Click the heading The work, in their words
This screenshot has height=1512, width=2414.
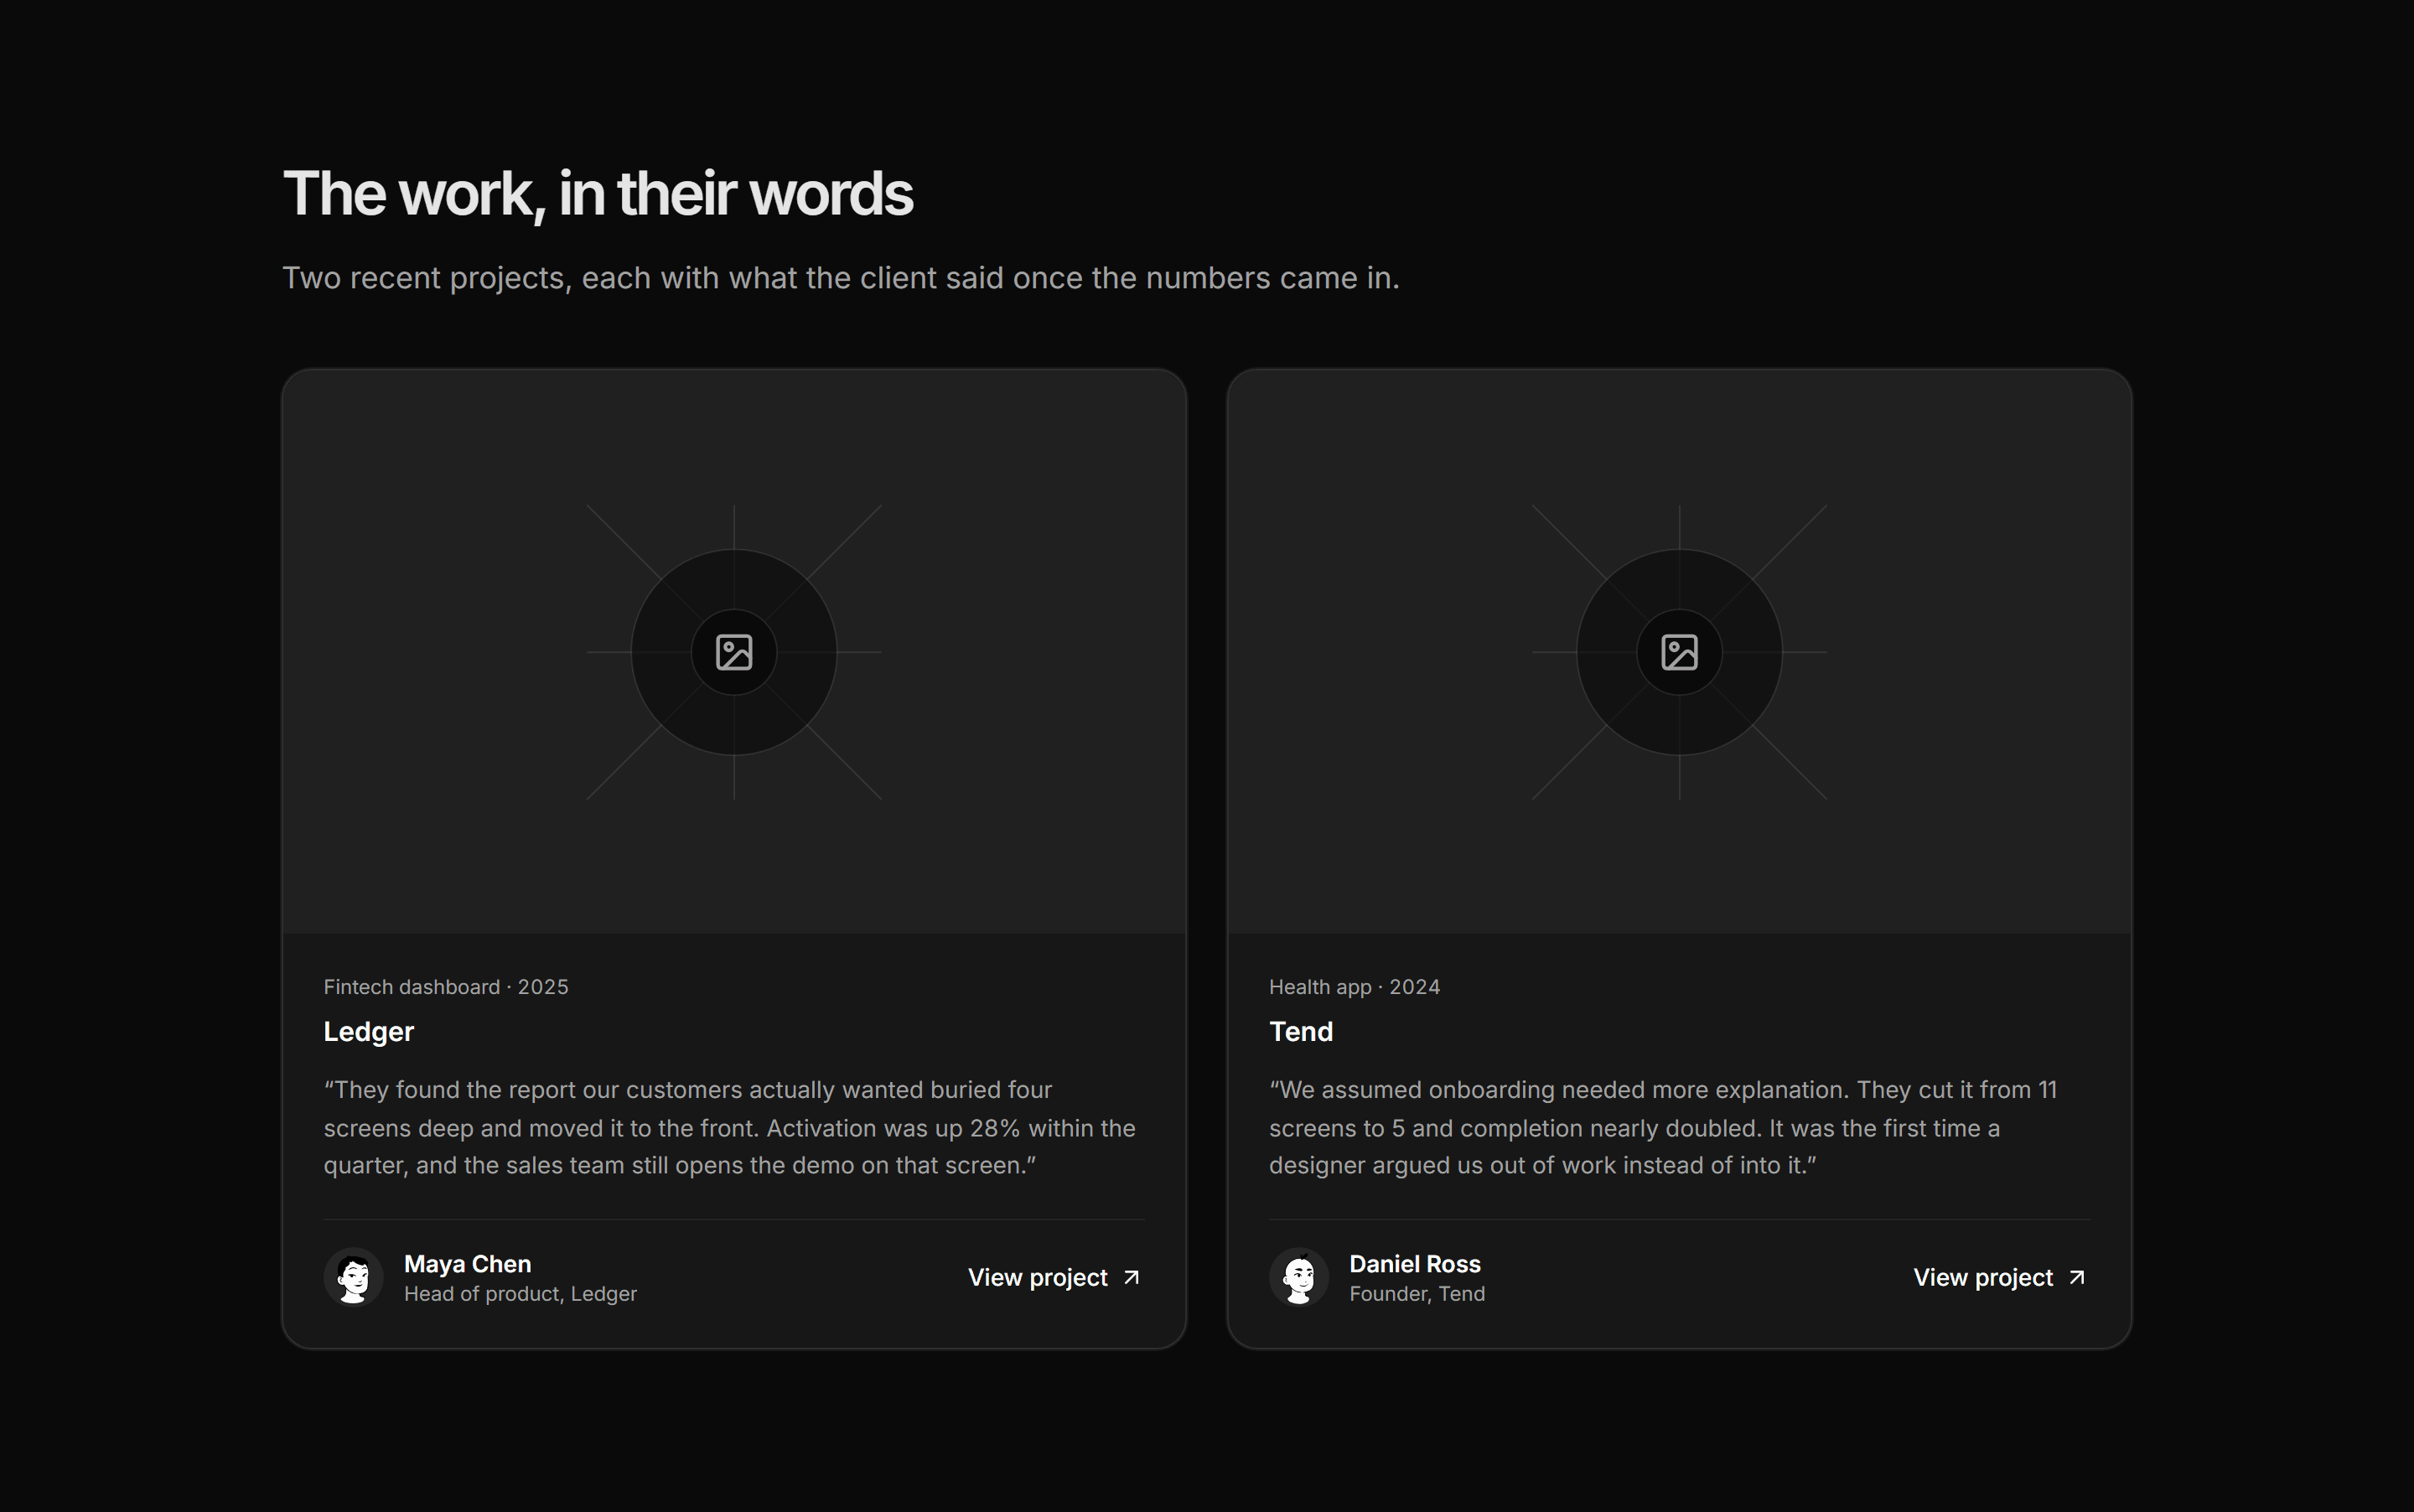coord(598,193)
